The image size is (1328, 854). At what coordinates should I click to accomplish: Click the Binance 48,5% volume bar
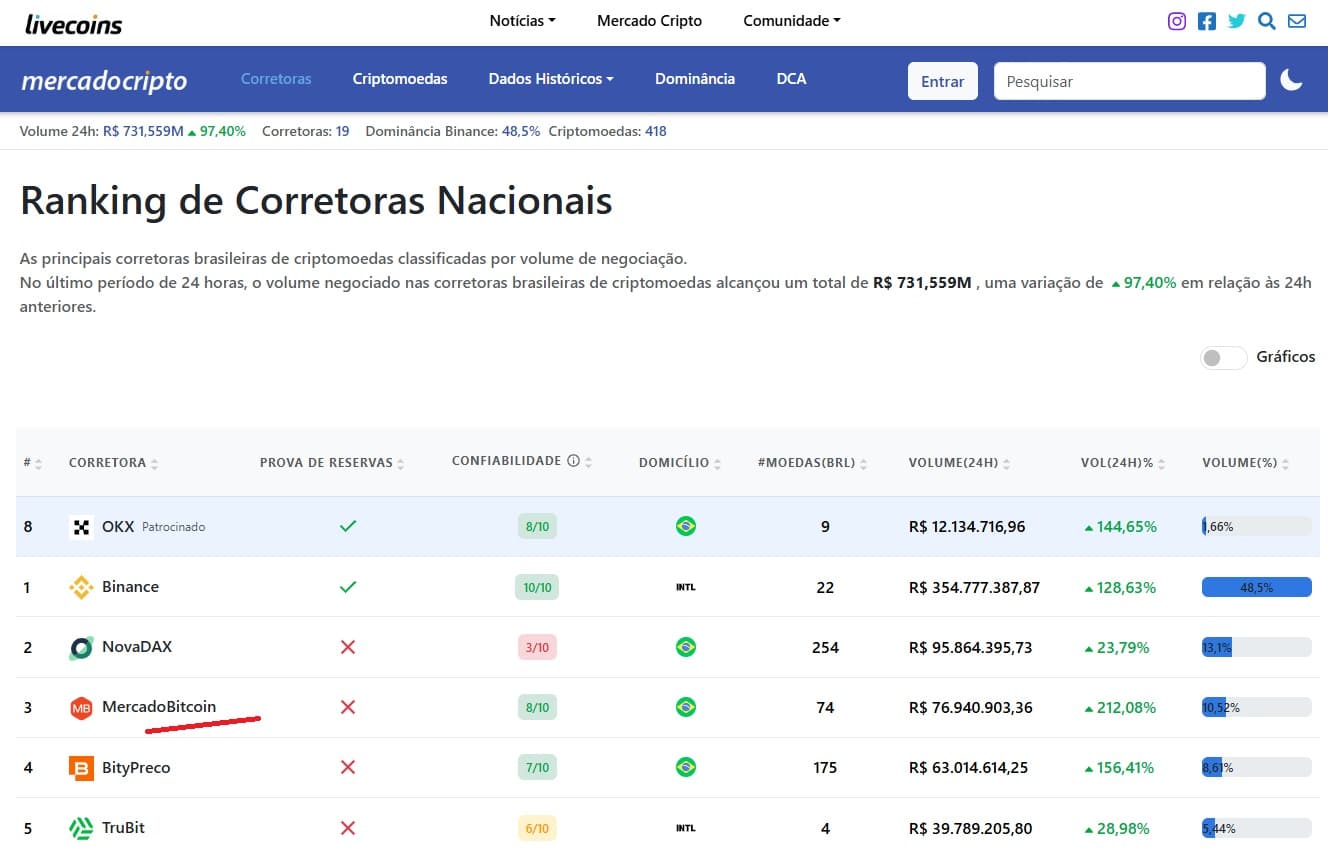coord(1256,587)
